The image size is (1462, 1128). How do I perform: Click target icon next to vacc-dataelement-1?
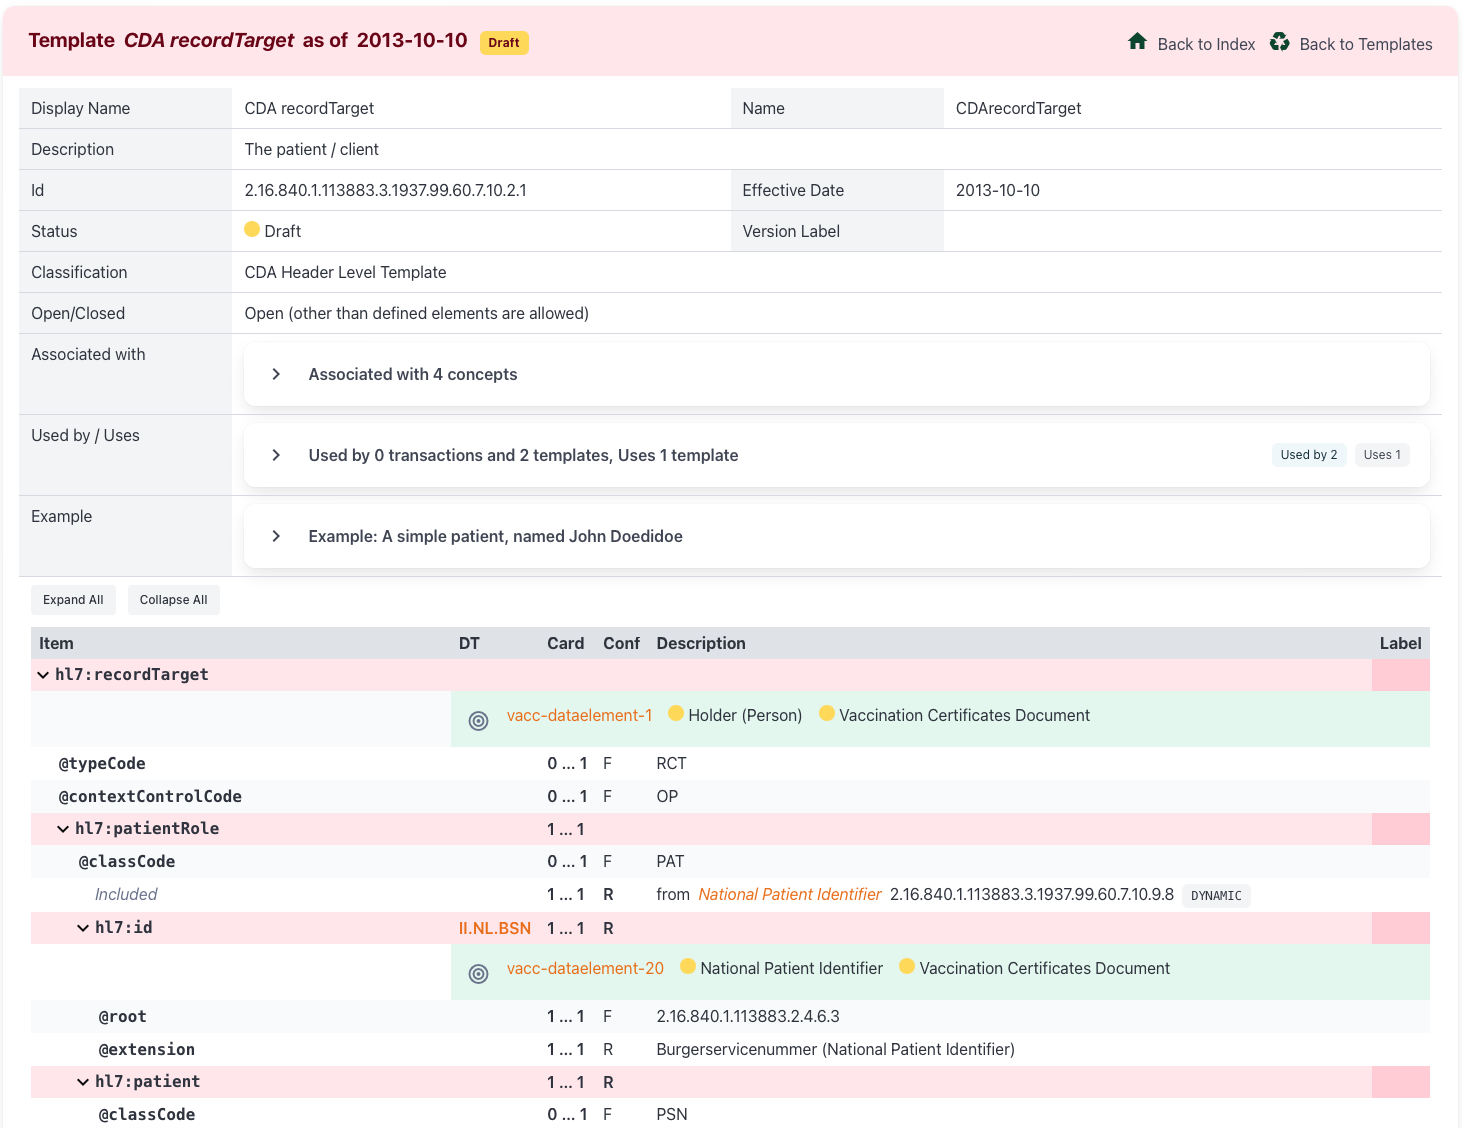478,721
